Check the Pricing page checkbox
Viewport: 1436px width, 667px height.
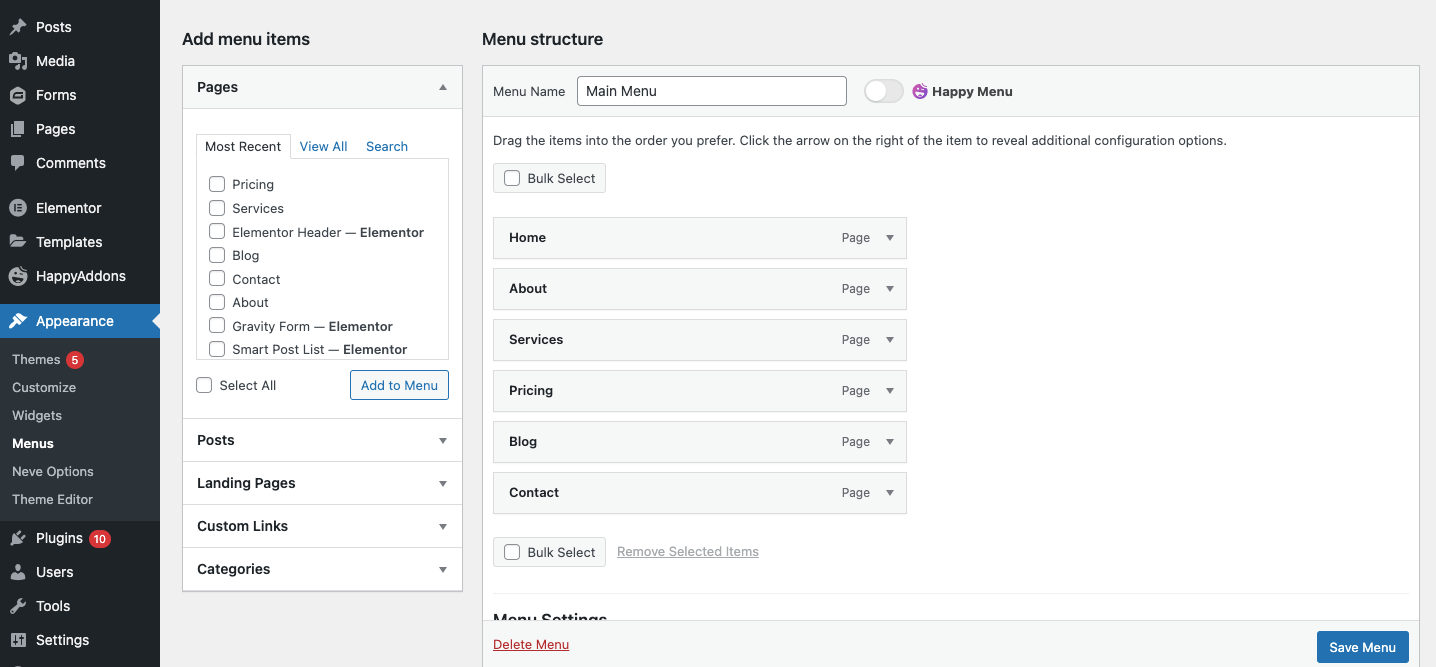pyautogui.click(x=217, y=184)
